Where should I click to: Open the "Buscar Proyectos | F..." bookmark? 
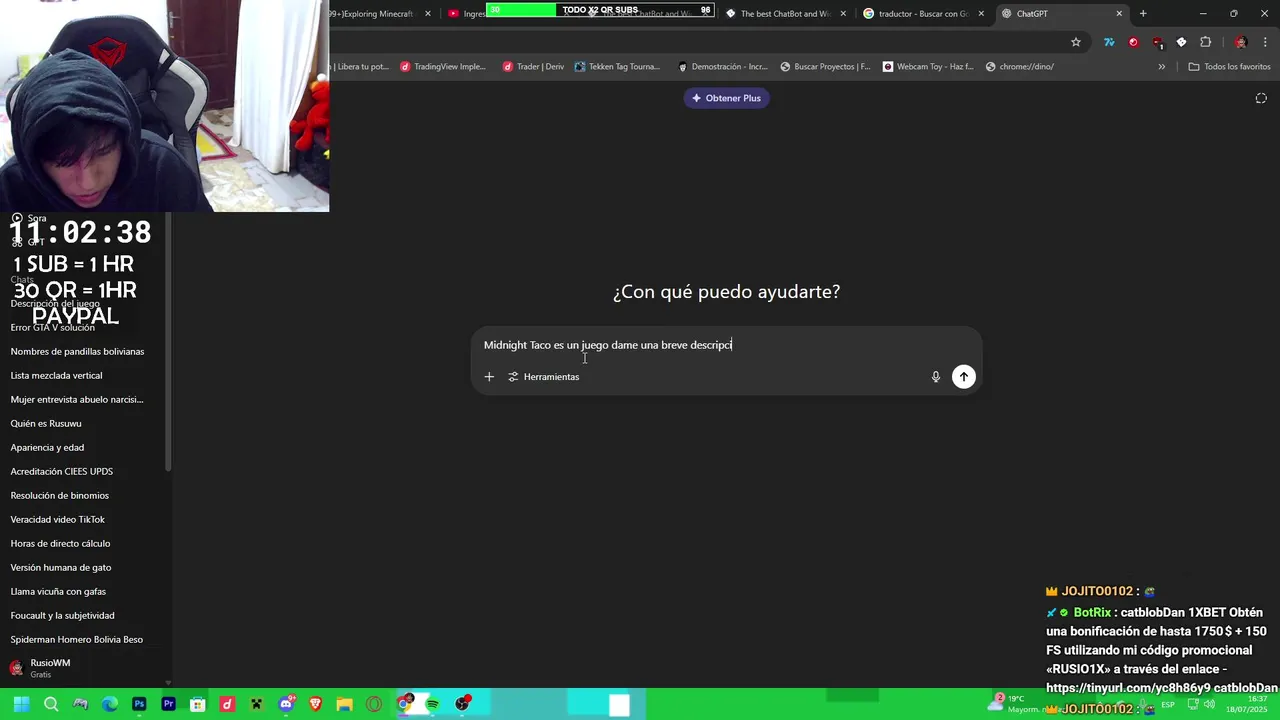point(826,67)
